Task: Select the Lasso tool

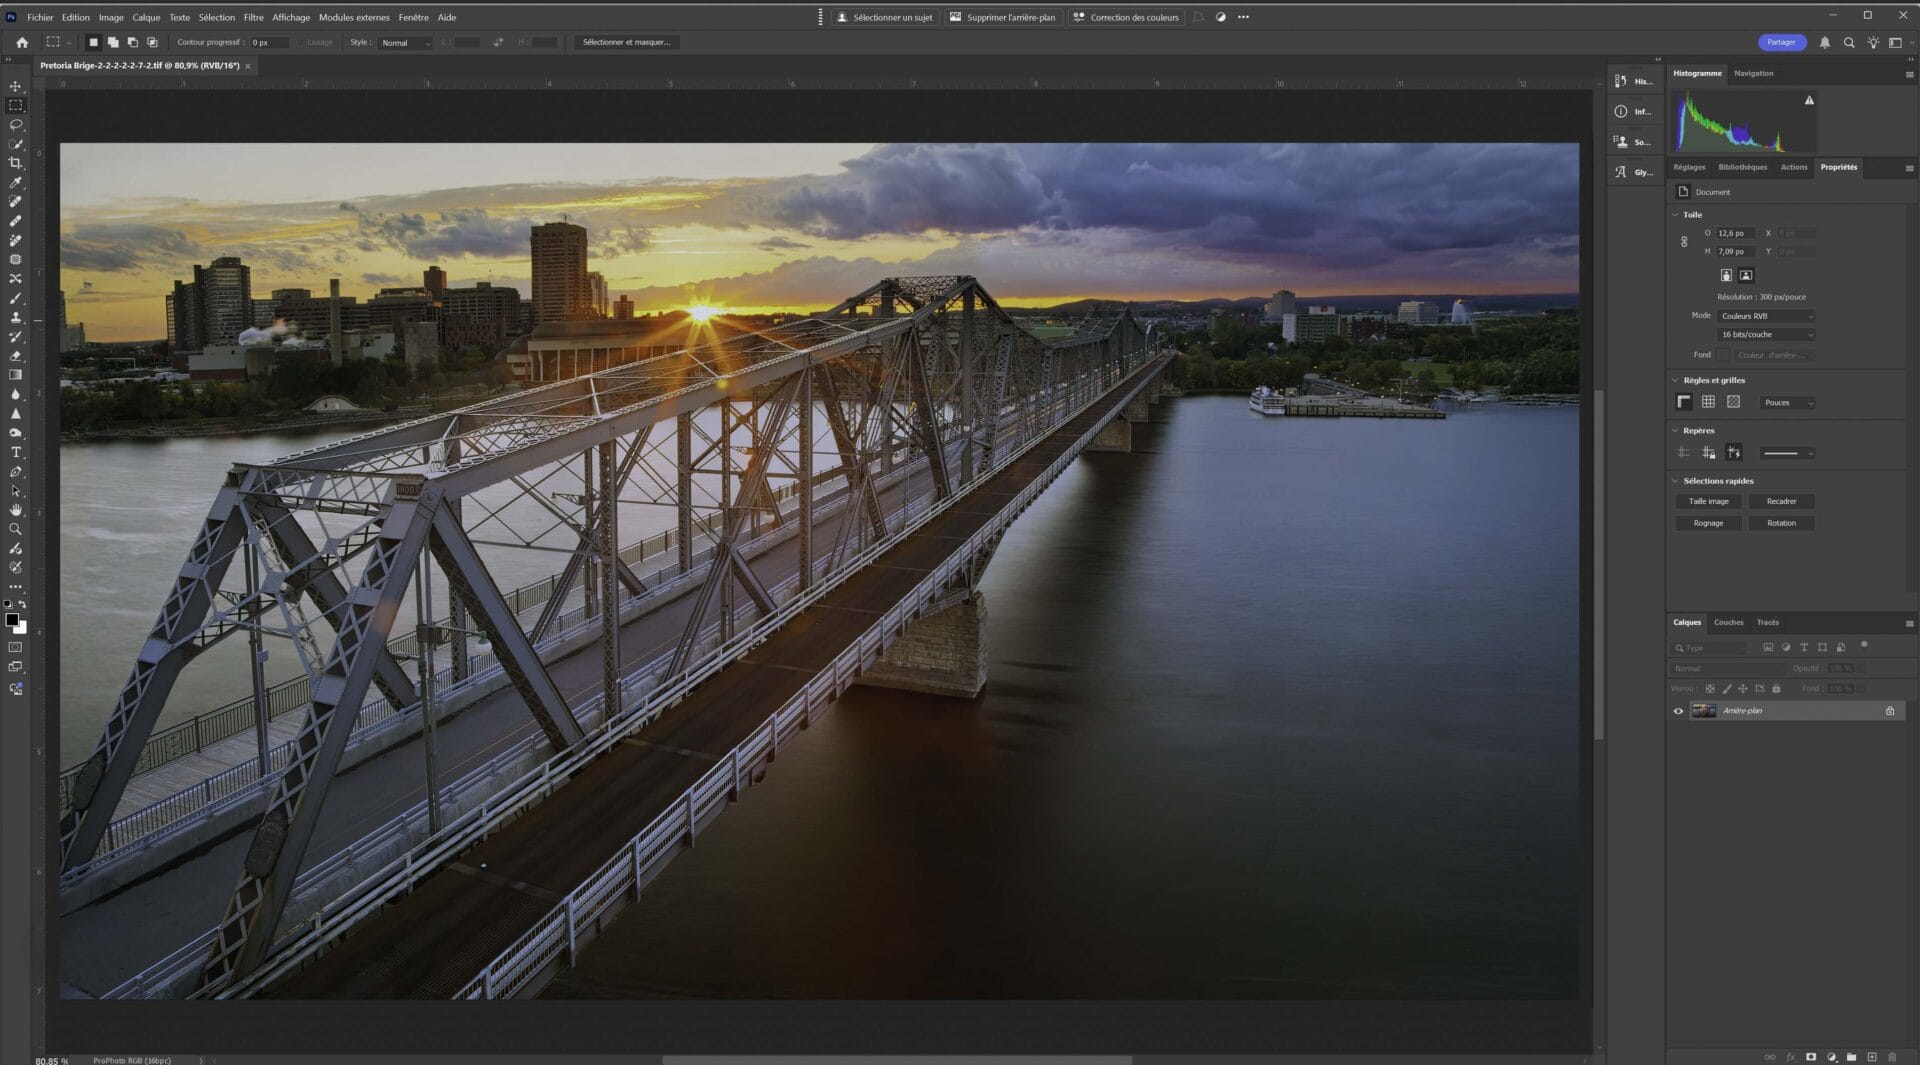Action: (15, 124)
